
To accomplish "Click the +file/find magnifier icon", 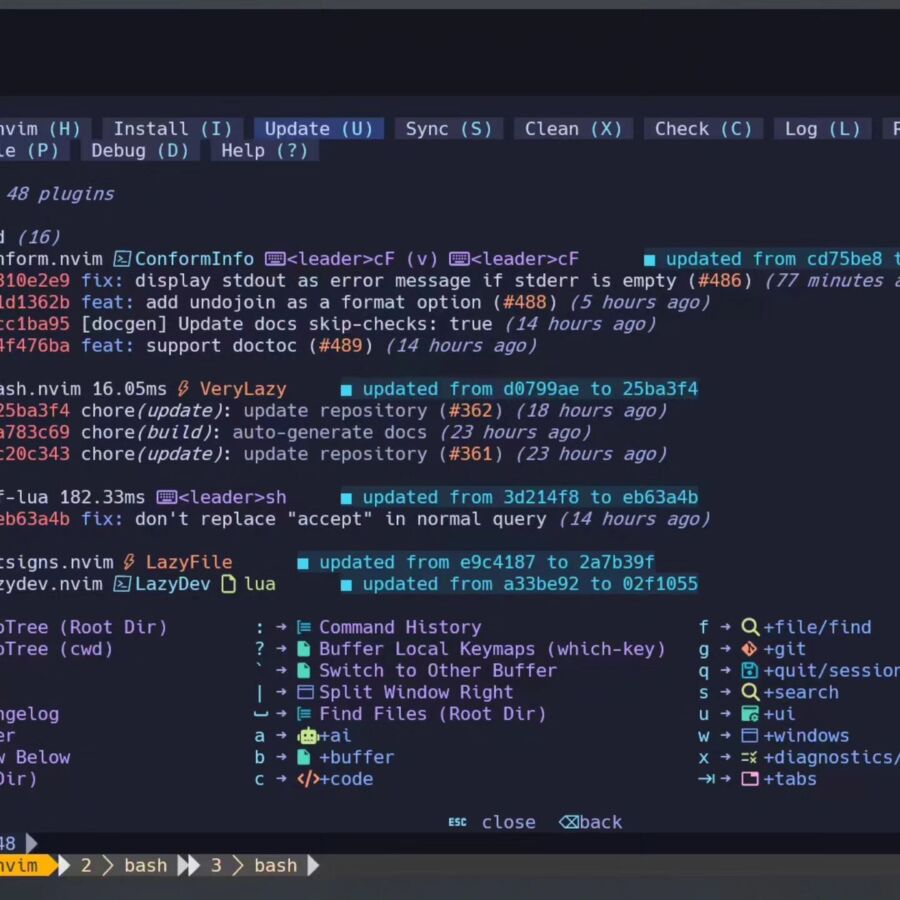I will coord(750,627).
